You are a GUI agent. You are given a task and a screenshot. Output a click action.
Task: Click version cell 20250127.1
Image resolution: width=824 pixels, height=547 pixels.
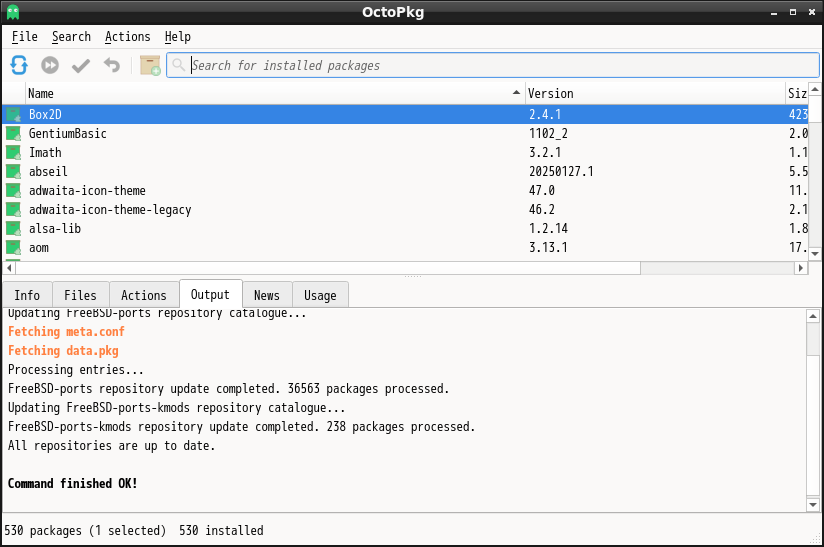[x=561, y=171]
